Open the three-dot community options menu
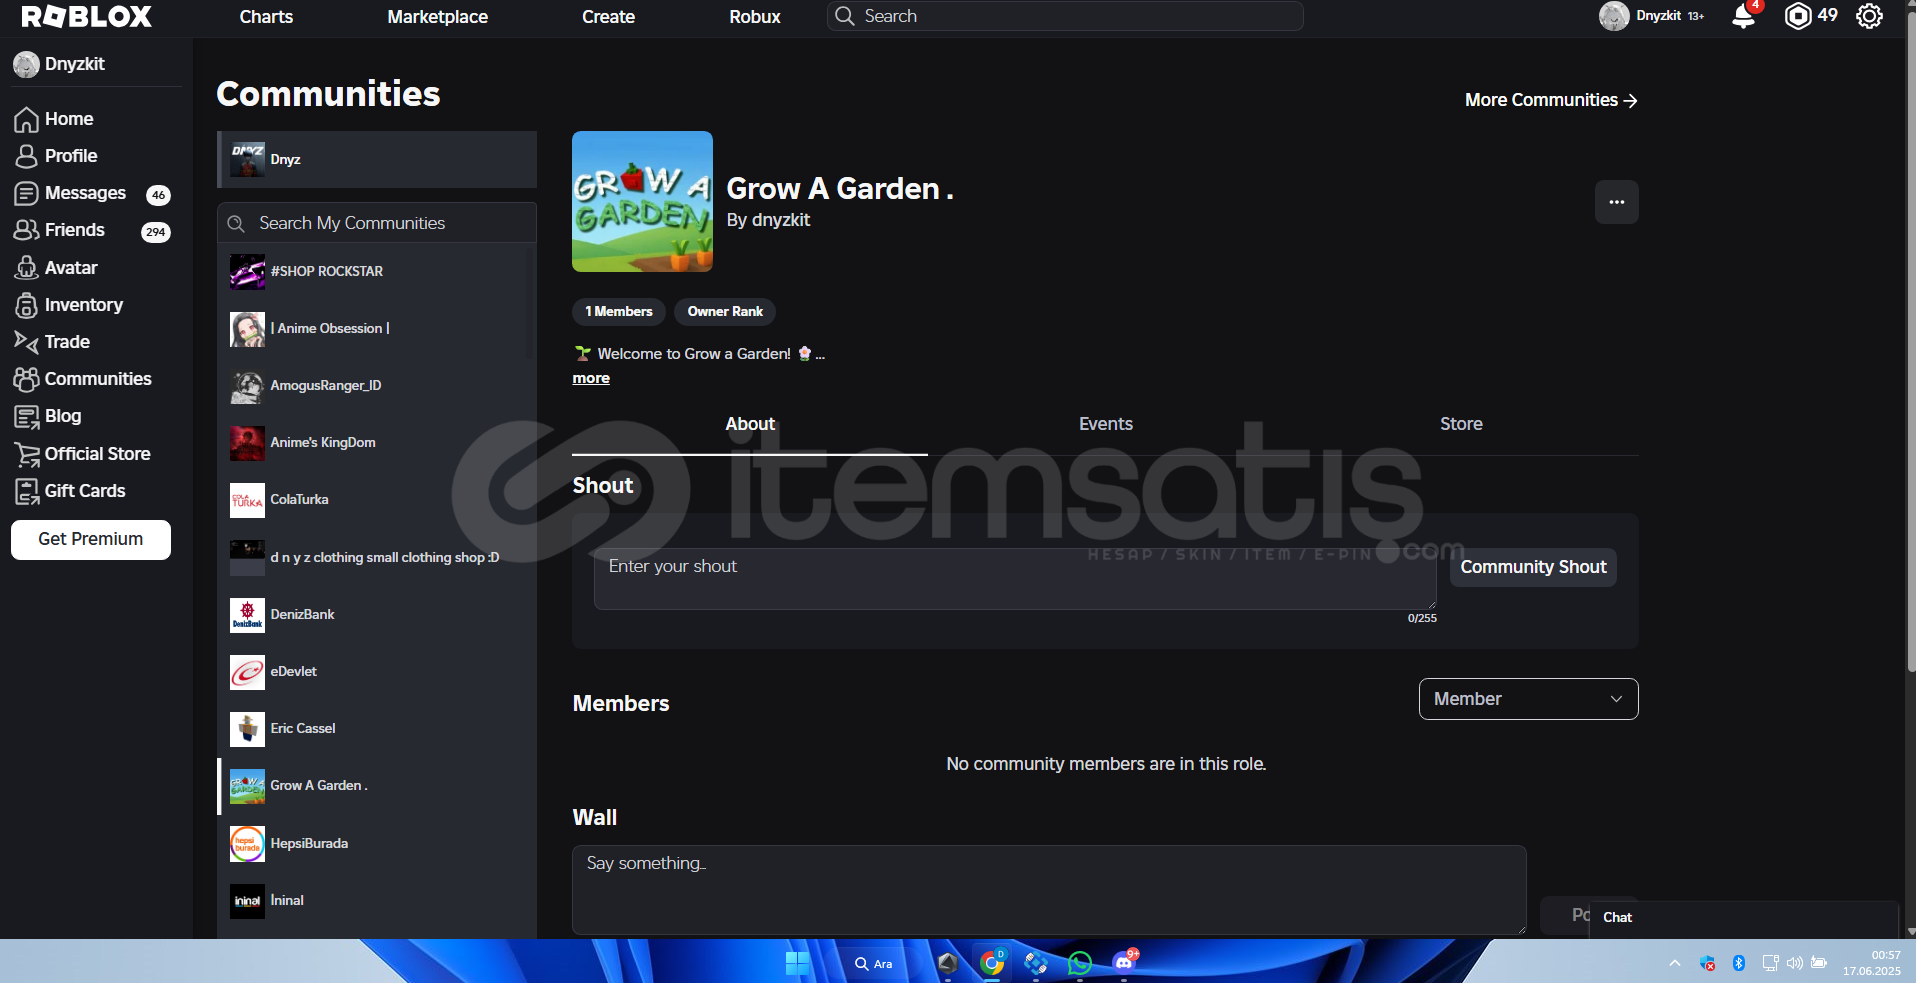This screenshot has height=983, width=1916. click(1616, 202)
